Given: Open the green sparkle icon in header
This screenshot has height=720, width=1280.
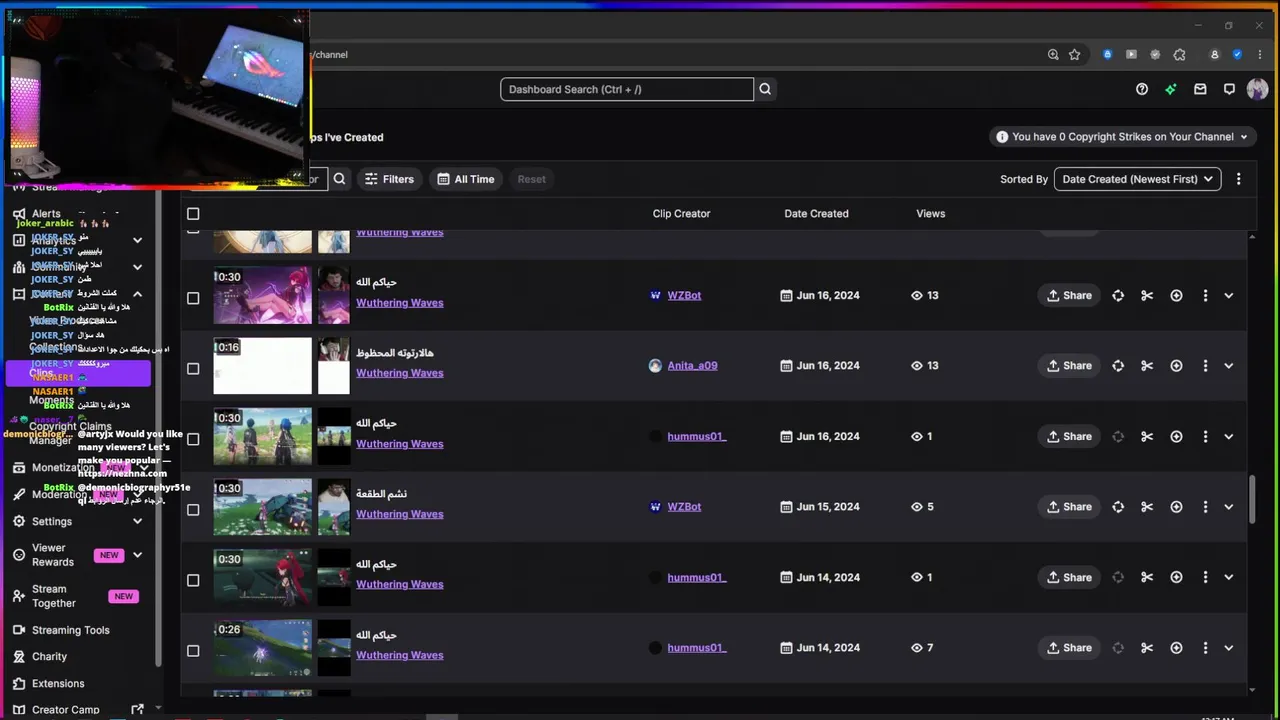Looking at the screenshot, I should (x=1171, y=89).
